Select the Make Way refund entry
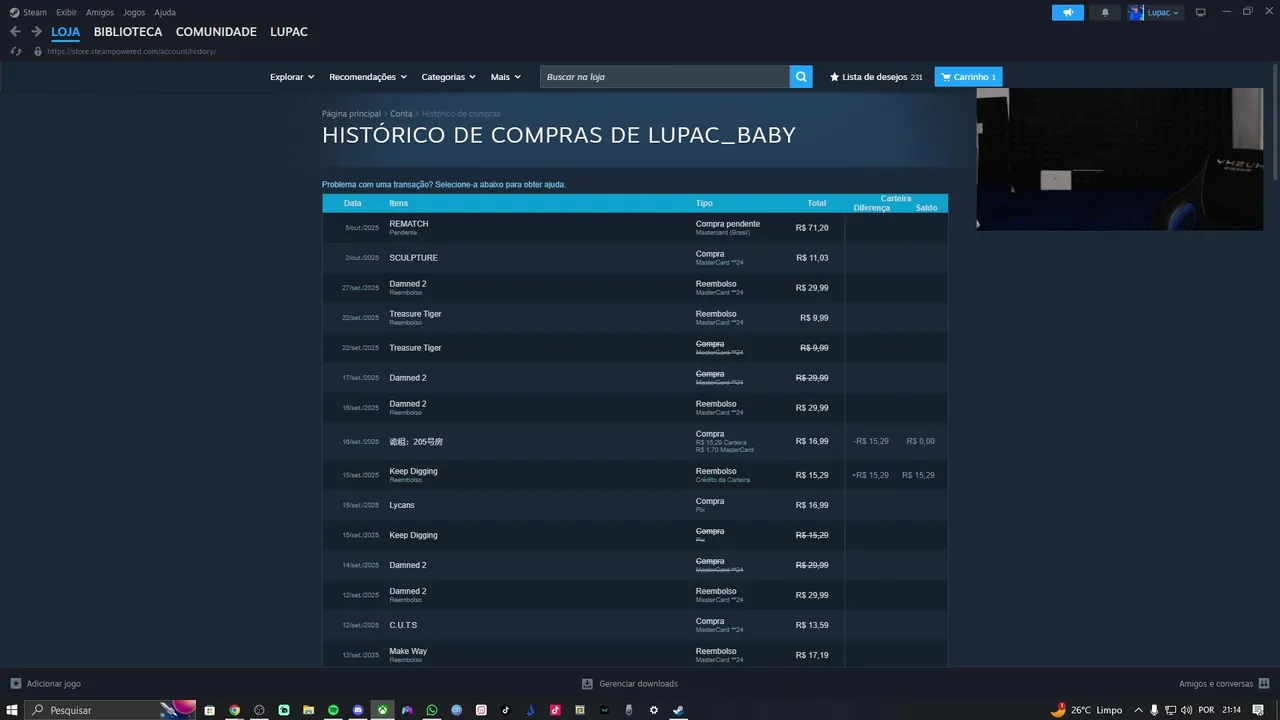The width and height of the screenshot is (1280, 720). [635, 655]
